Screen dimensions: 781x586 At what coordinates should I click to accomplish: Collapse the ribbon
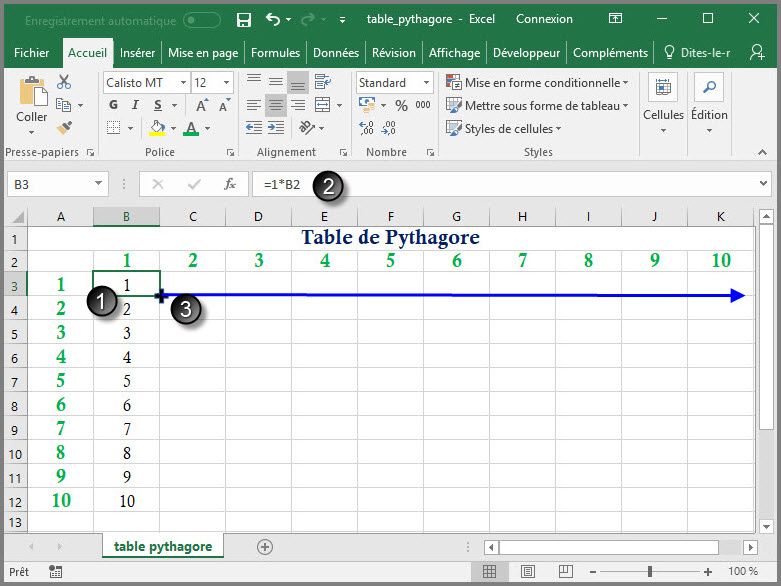[x=762, y=152]
